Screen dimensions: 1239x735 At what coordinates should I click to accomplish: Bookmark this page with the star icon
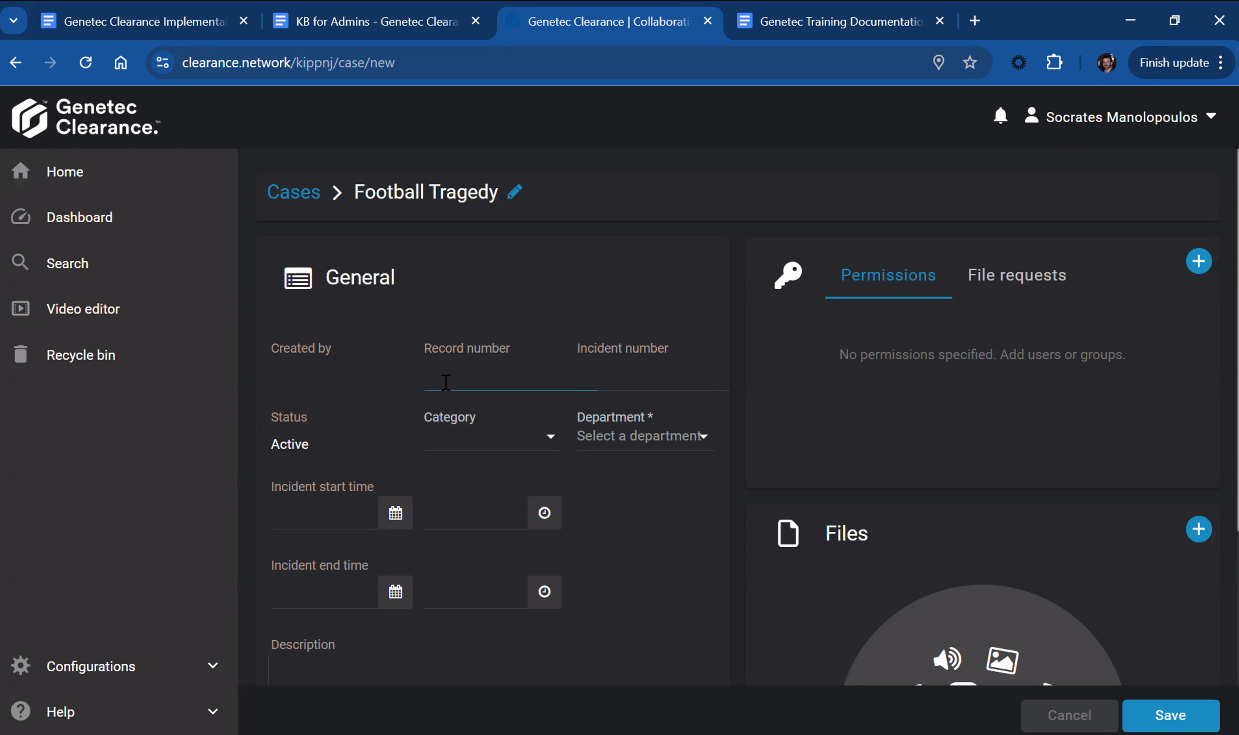tap(969, 63)
